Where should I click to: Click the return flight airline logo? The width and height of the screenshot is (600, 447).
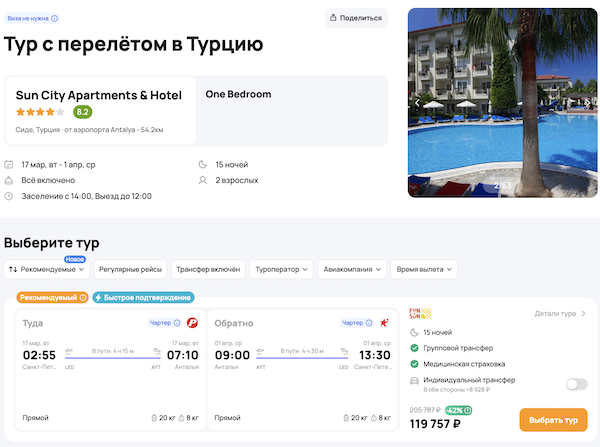pyautogui.click(x=383, y=323)
